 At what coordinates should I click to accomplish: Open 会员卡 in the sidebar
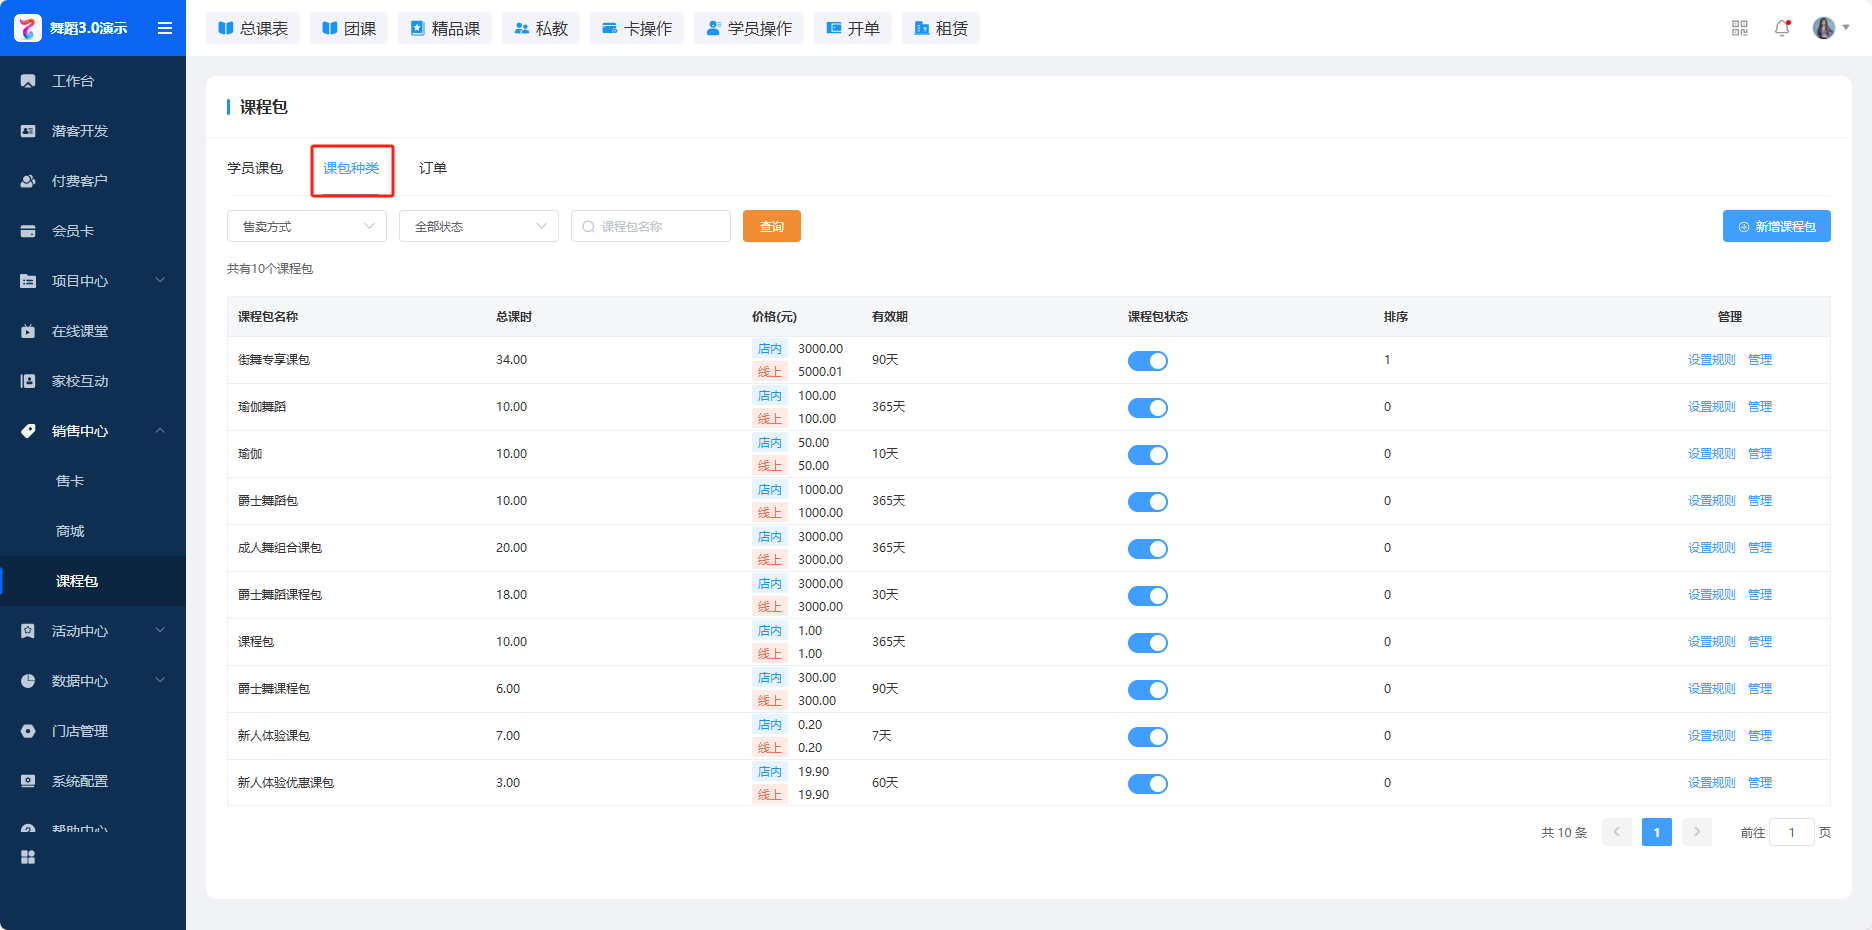point(73,231)
